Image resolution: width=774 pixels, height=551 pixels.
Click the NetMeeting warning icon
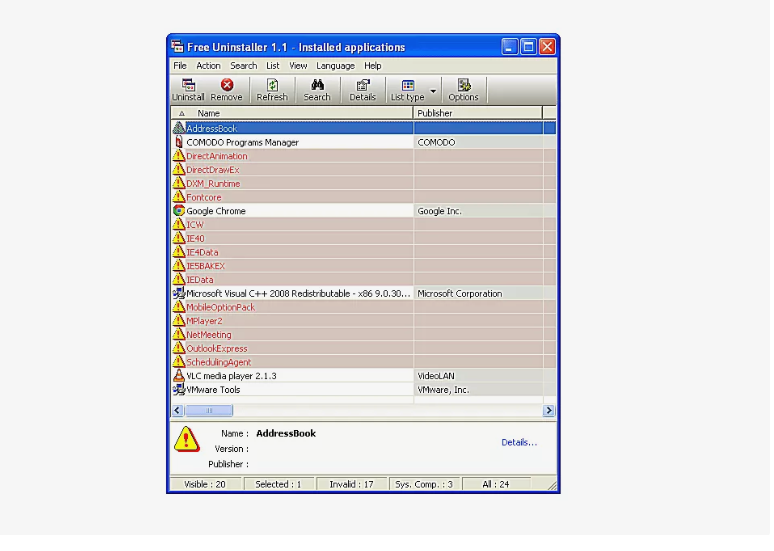point(179,335)
